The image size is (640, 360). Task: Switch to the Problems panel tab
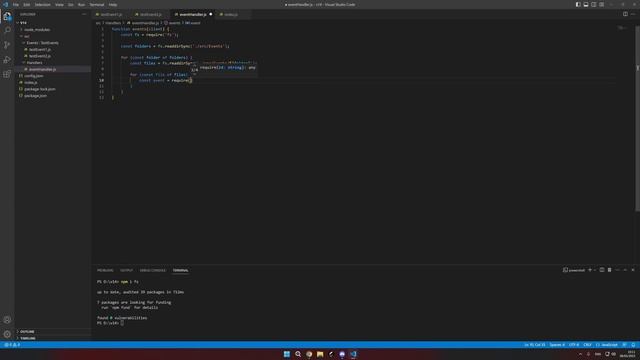[x=105, y=270]
